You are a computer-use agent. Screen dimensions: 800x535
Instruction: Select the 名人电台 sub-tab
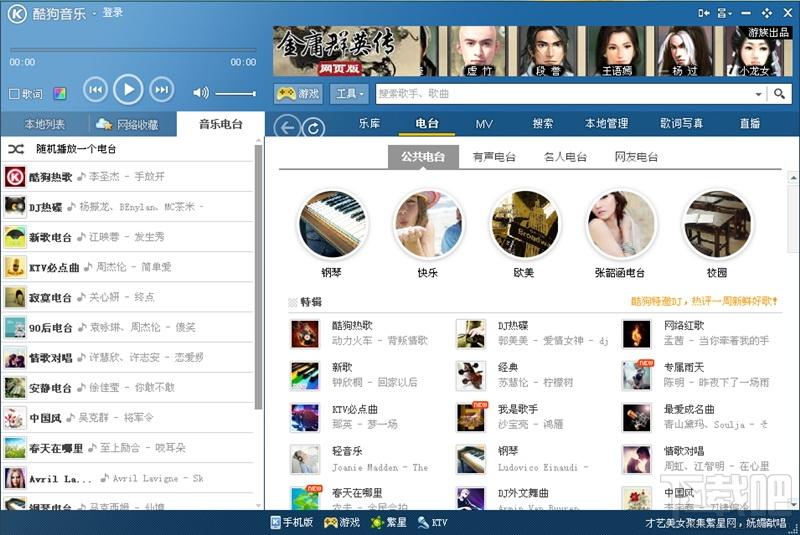[x=565, y=157]
